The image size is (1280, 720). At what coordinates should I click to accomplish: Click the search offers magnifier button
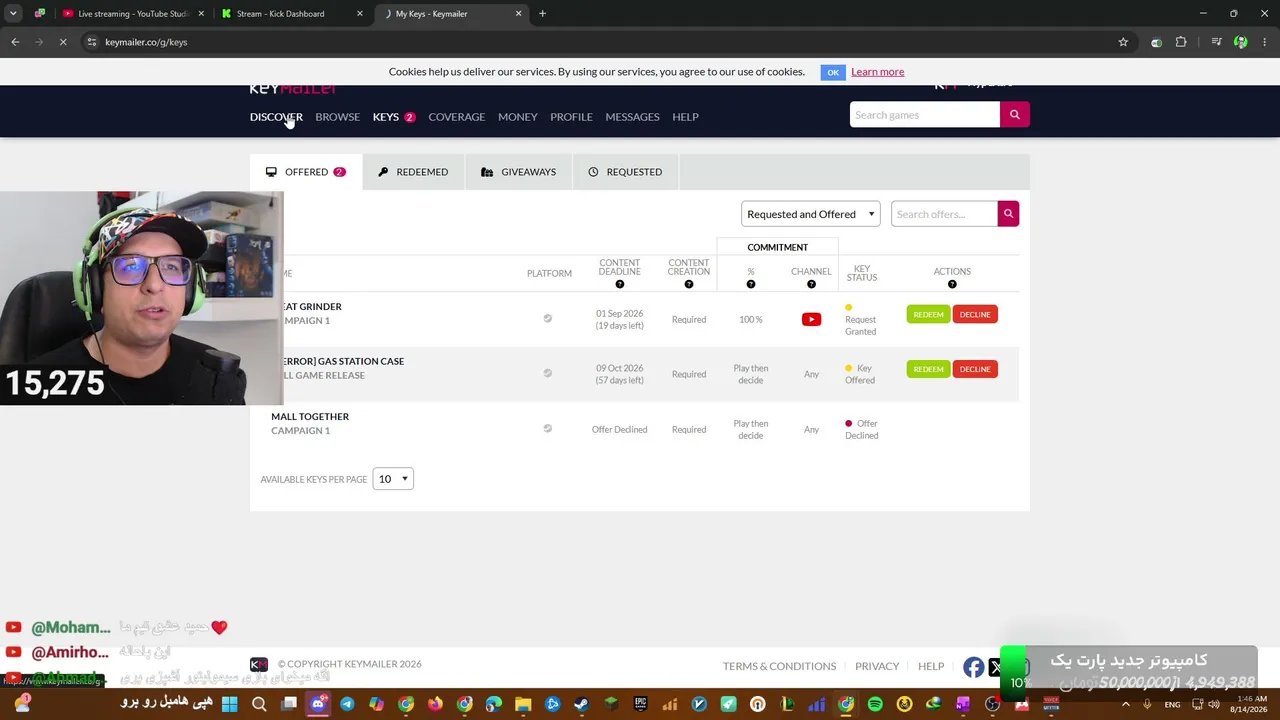(x=1008, y=214)
